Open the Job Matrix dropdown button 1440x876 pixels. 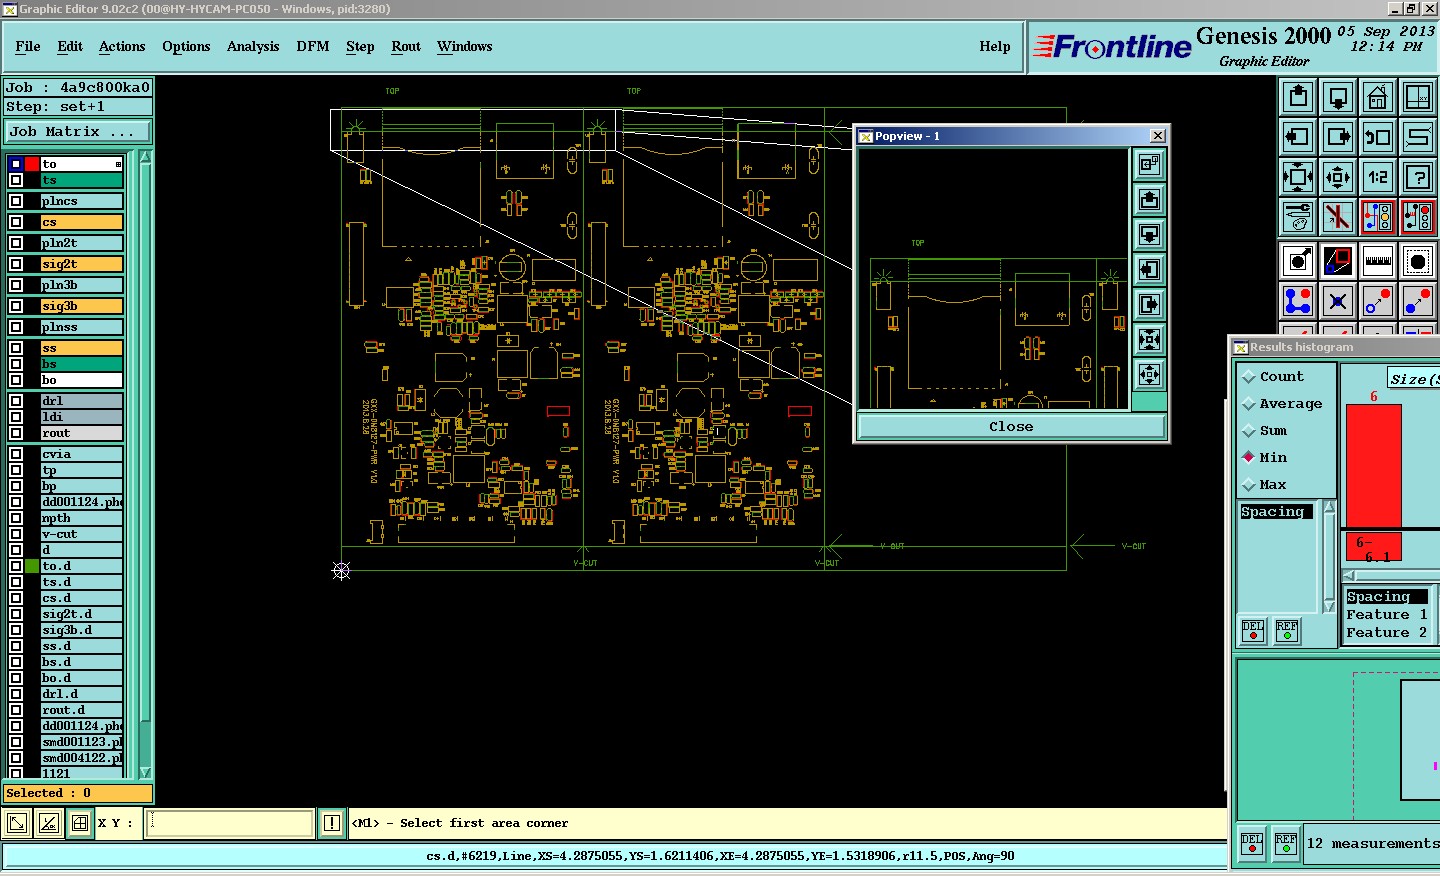tap(78, 132)
